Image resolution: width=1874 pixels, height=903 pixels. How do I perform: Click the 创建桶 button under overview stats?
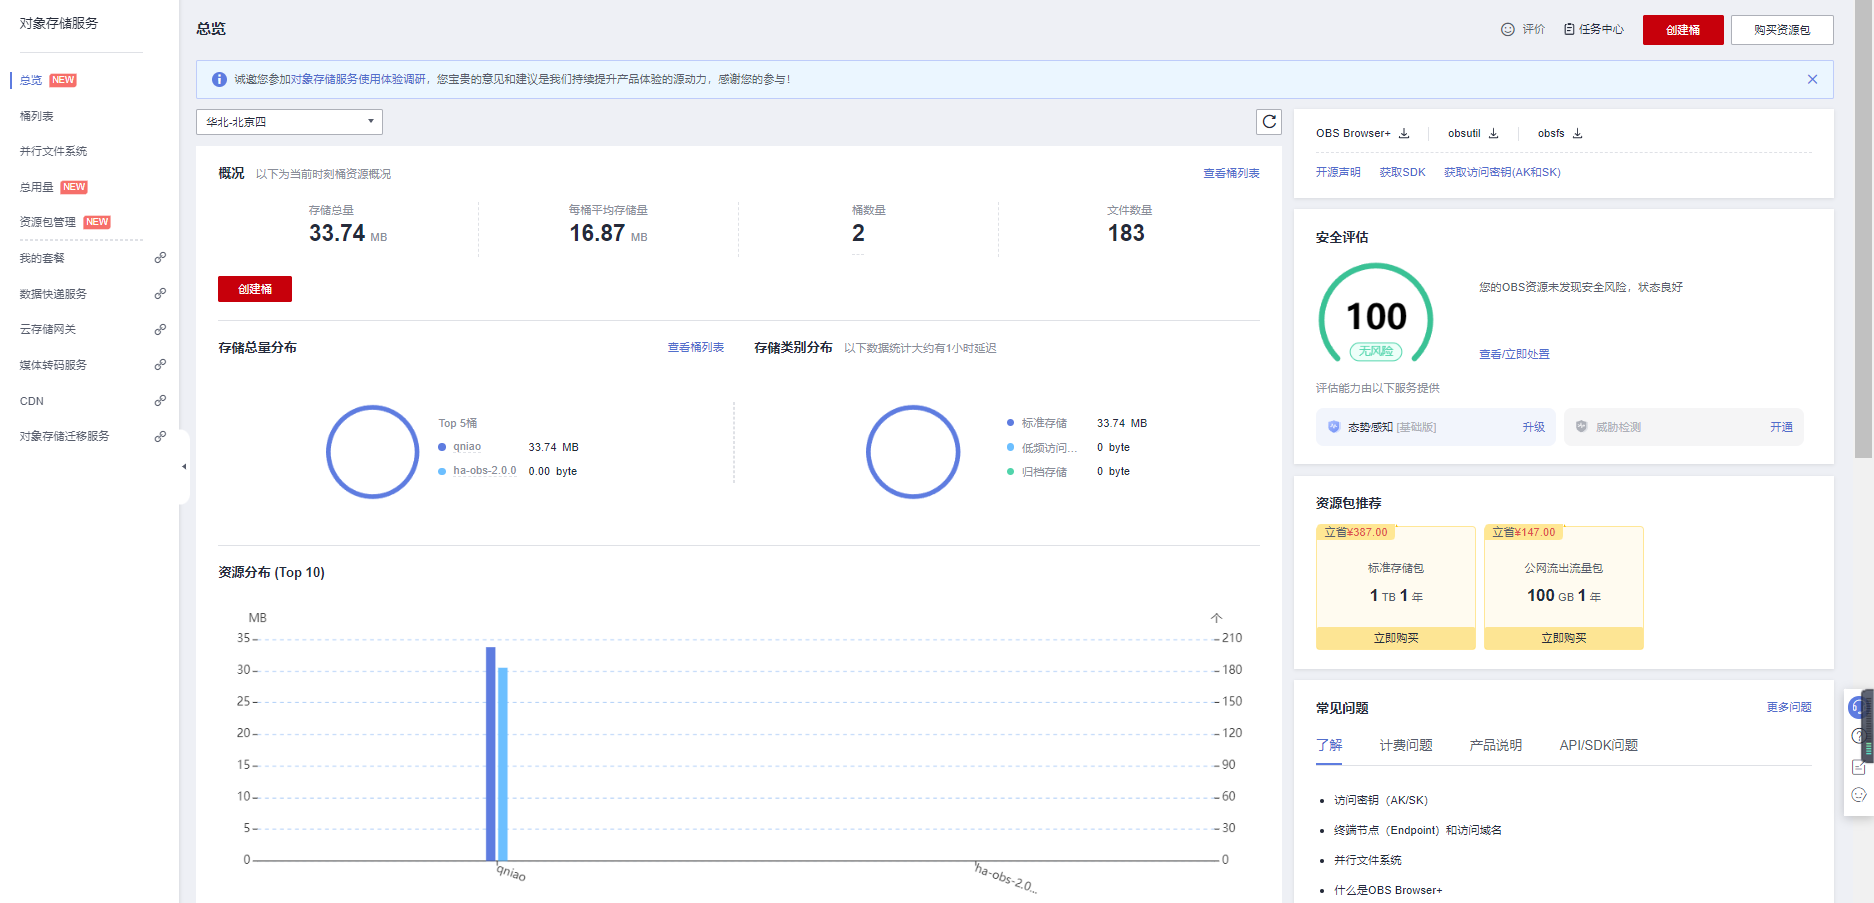coord(255,289)
